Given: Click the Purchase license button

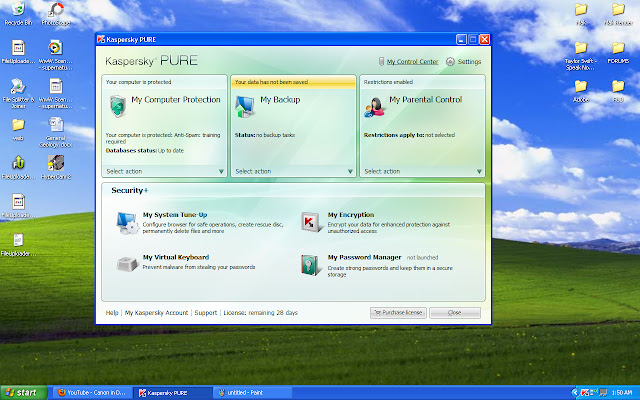Looking at the screenshot, I should click(398, 313).
